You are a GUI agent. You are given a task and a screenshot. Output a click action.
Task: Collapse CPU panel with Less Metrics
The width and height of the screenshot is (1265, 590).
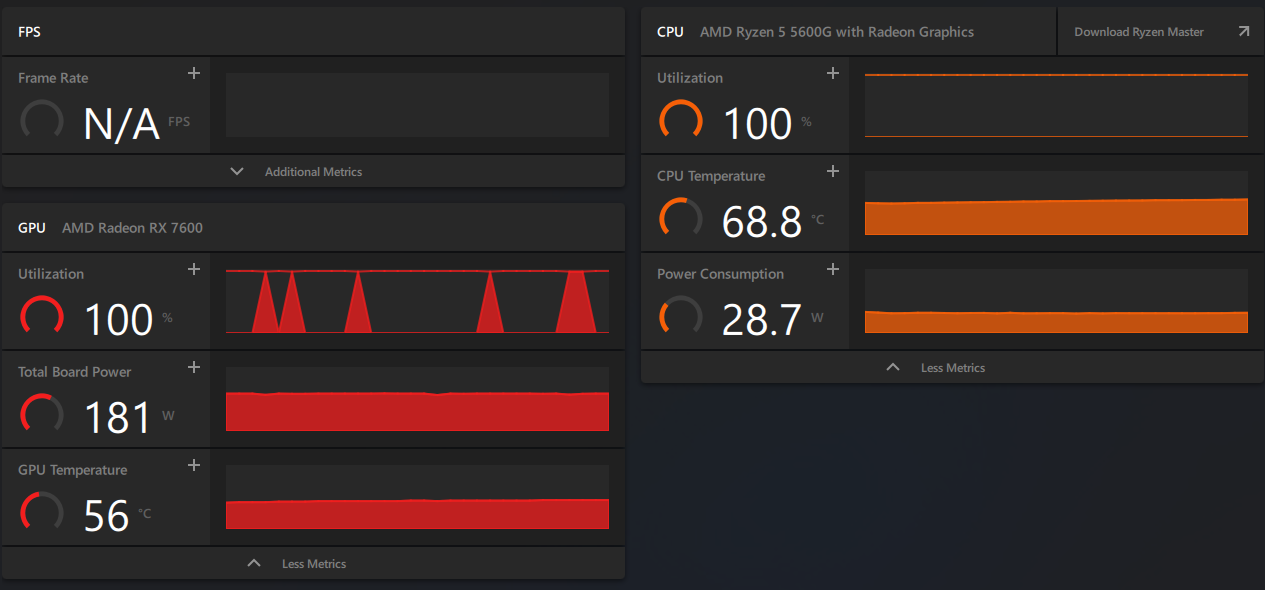click(952, 367)
